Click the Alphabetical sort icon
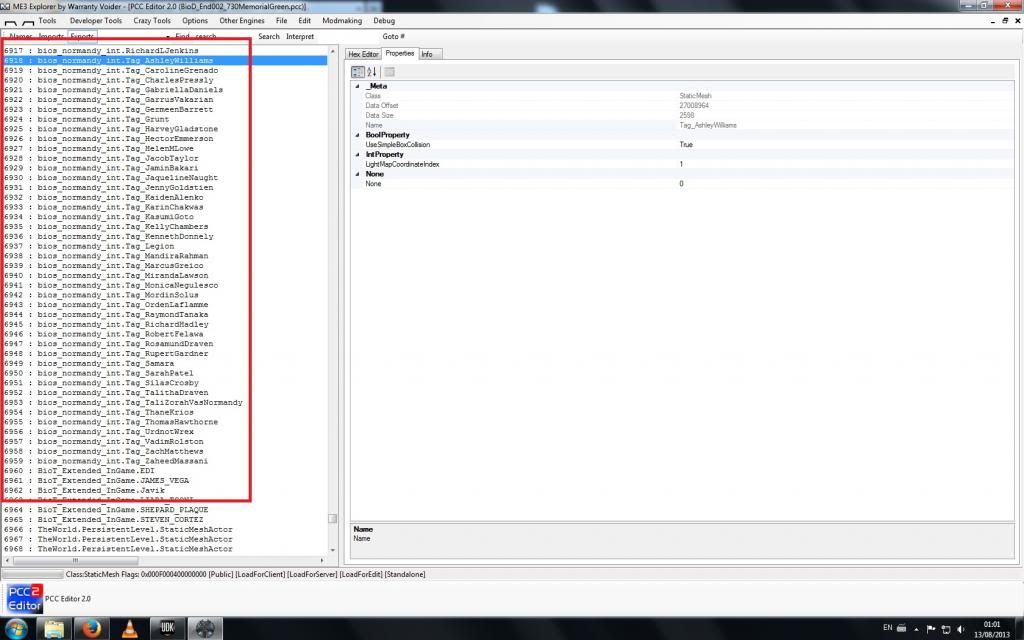Image resolution: width=1024 pixels, height=640 pixels. tap(371, 71)
